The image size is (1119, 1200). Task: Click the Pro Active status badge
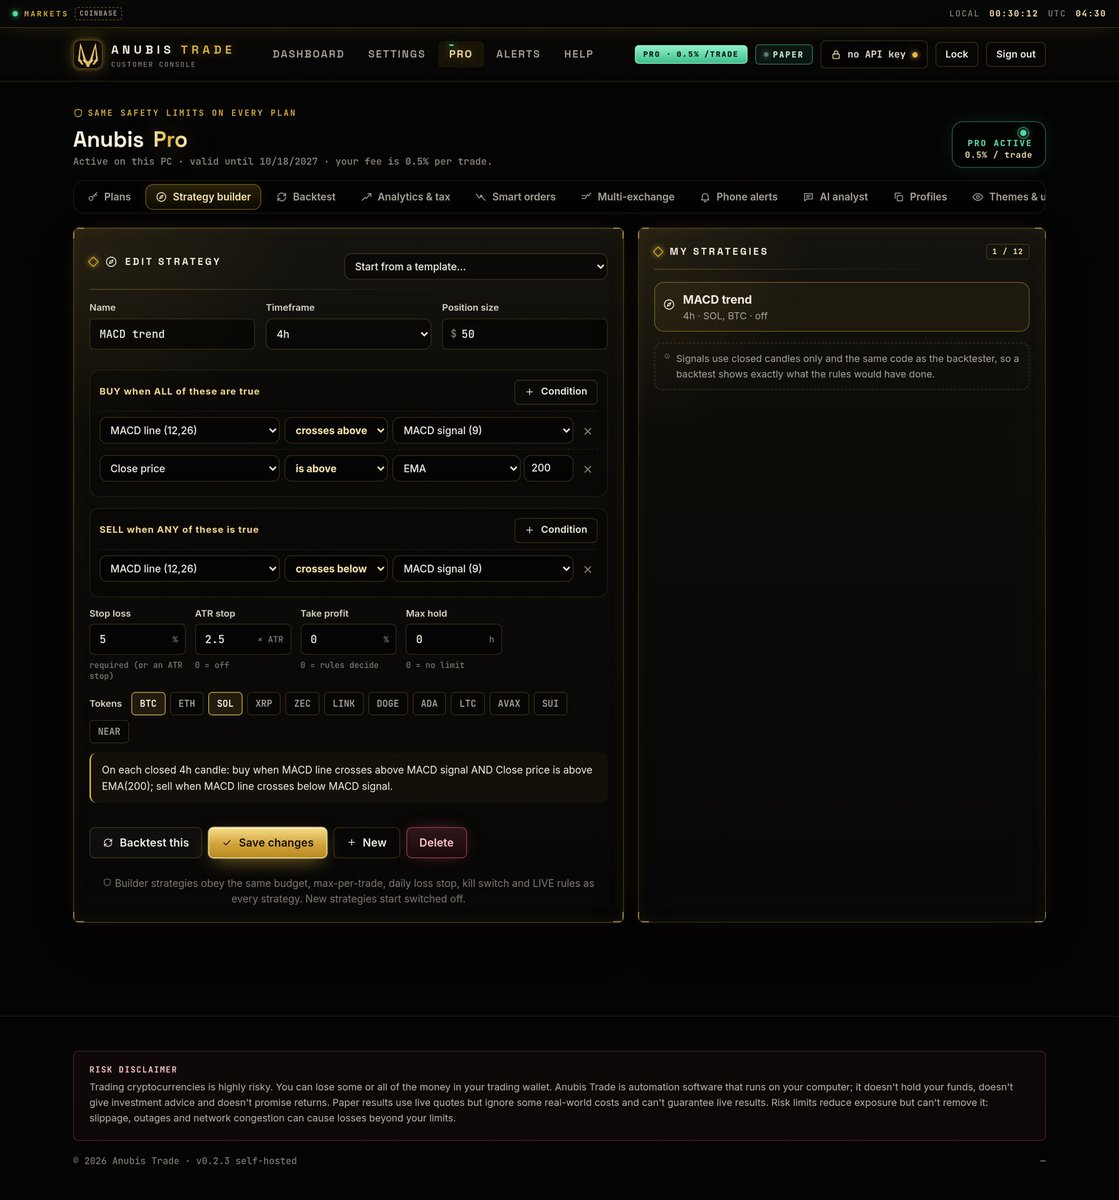point(998,144)
